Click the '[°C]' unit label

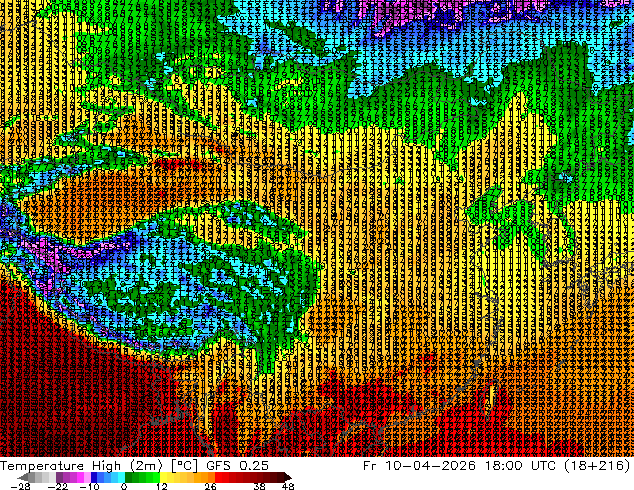(x=184, y=465)
